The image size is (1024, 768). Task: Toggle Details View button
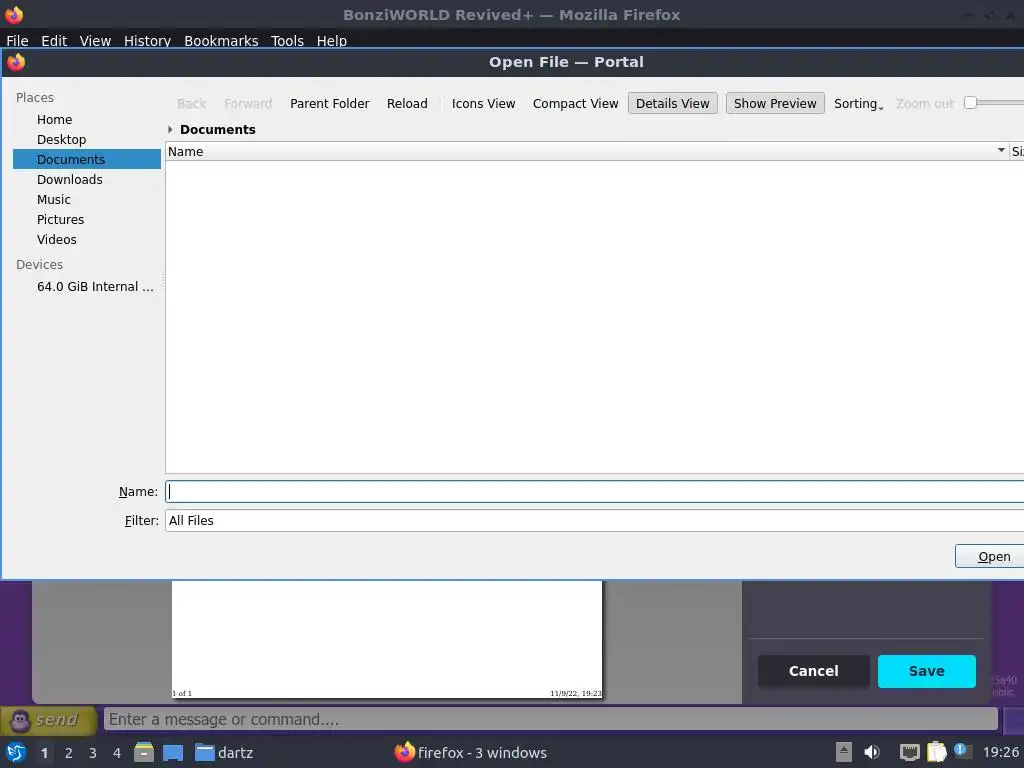point(673,103)
